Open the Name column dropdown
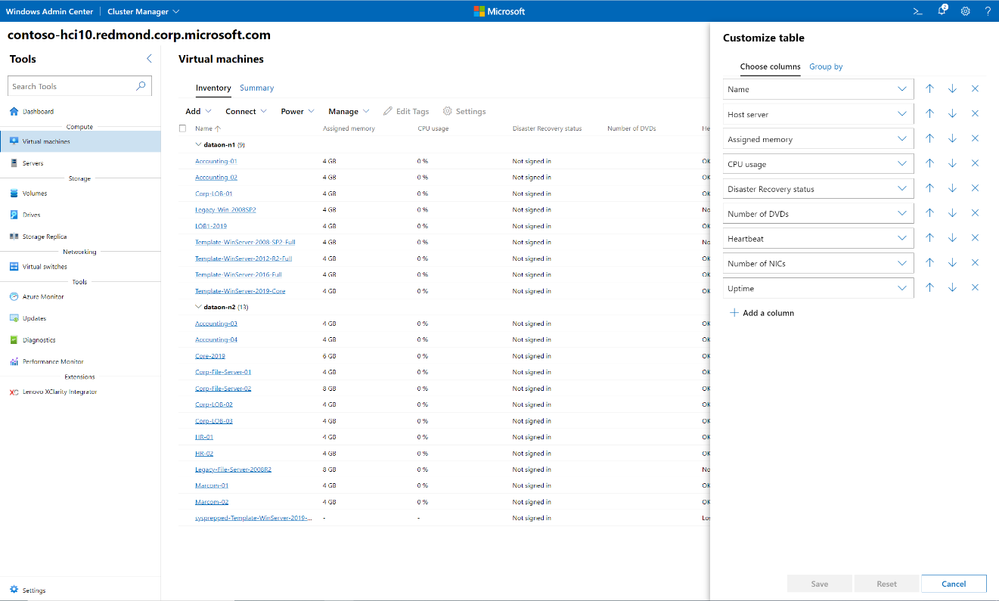 [818, 89]
